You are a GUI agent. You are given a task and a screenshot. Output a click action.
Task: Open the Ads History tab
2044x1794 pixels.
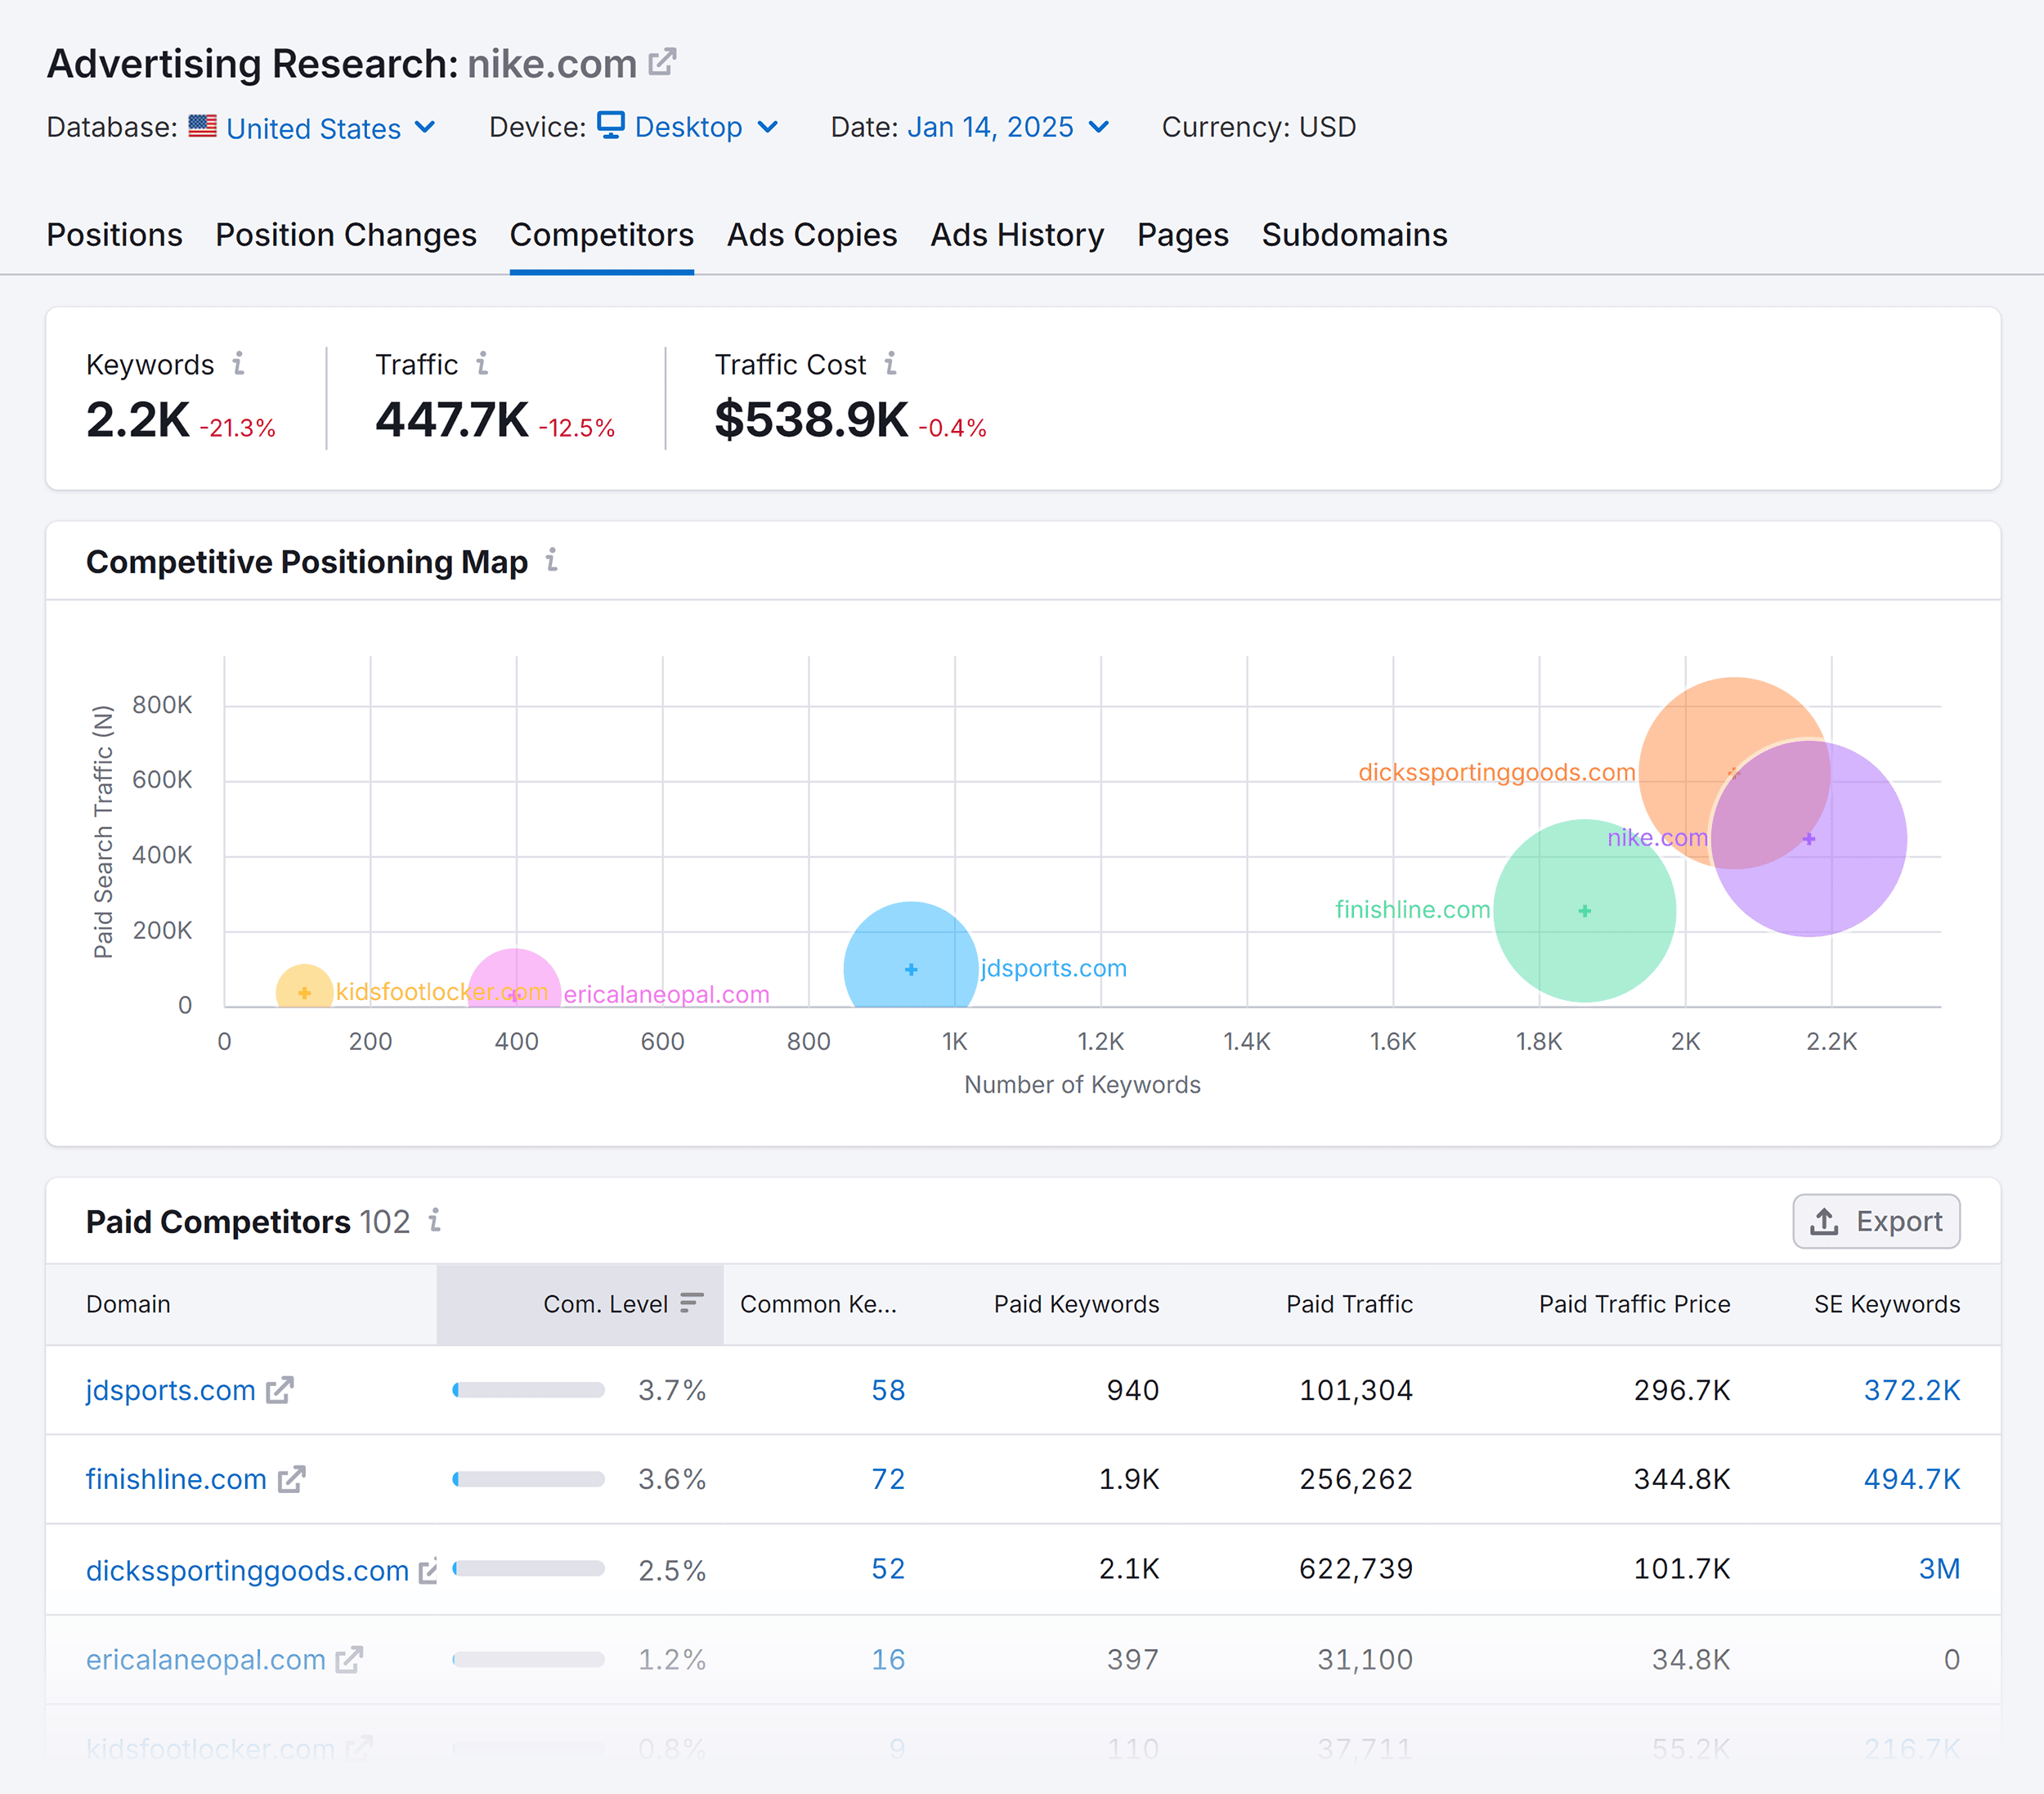tap(1017, 235)
